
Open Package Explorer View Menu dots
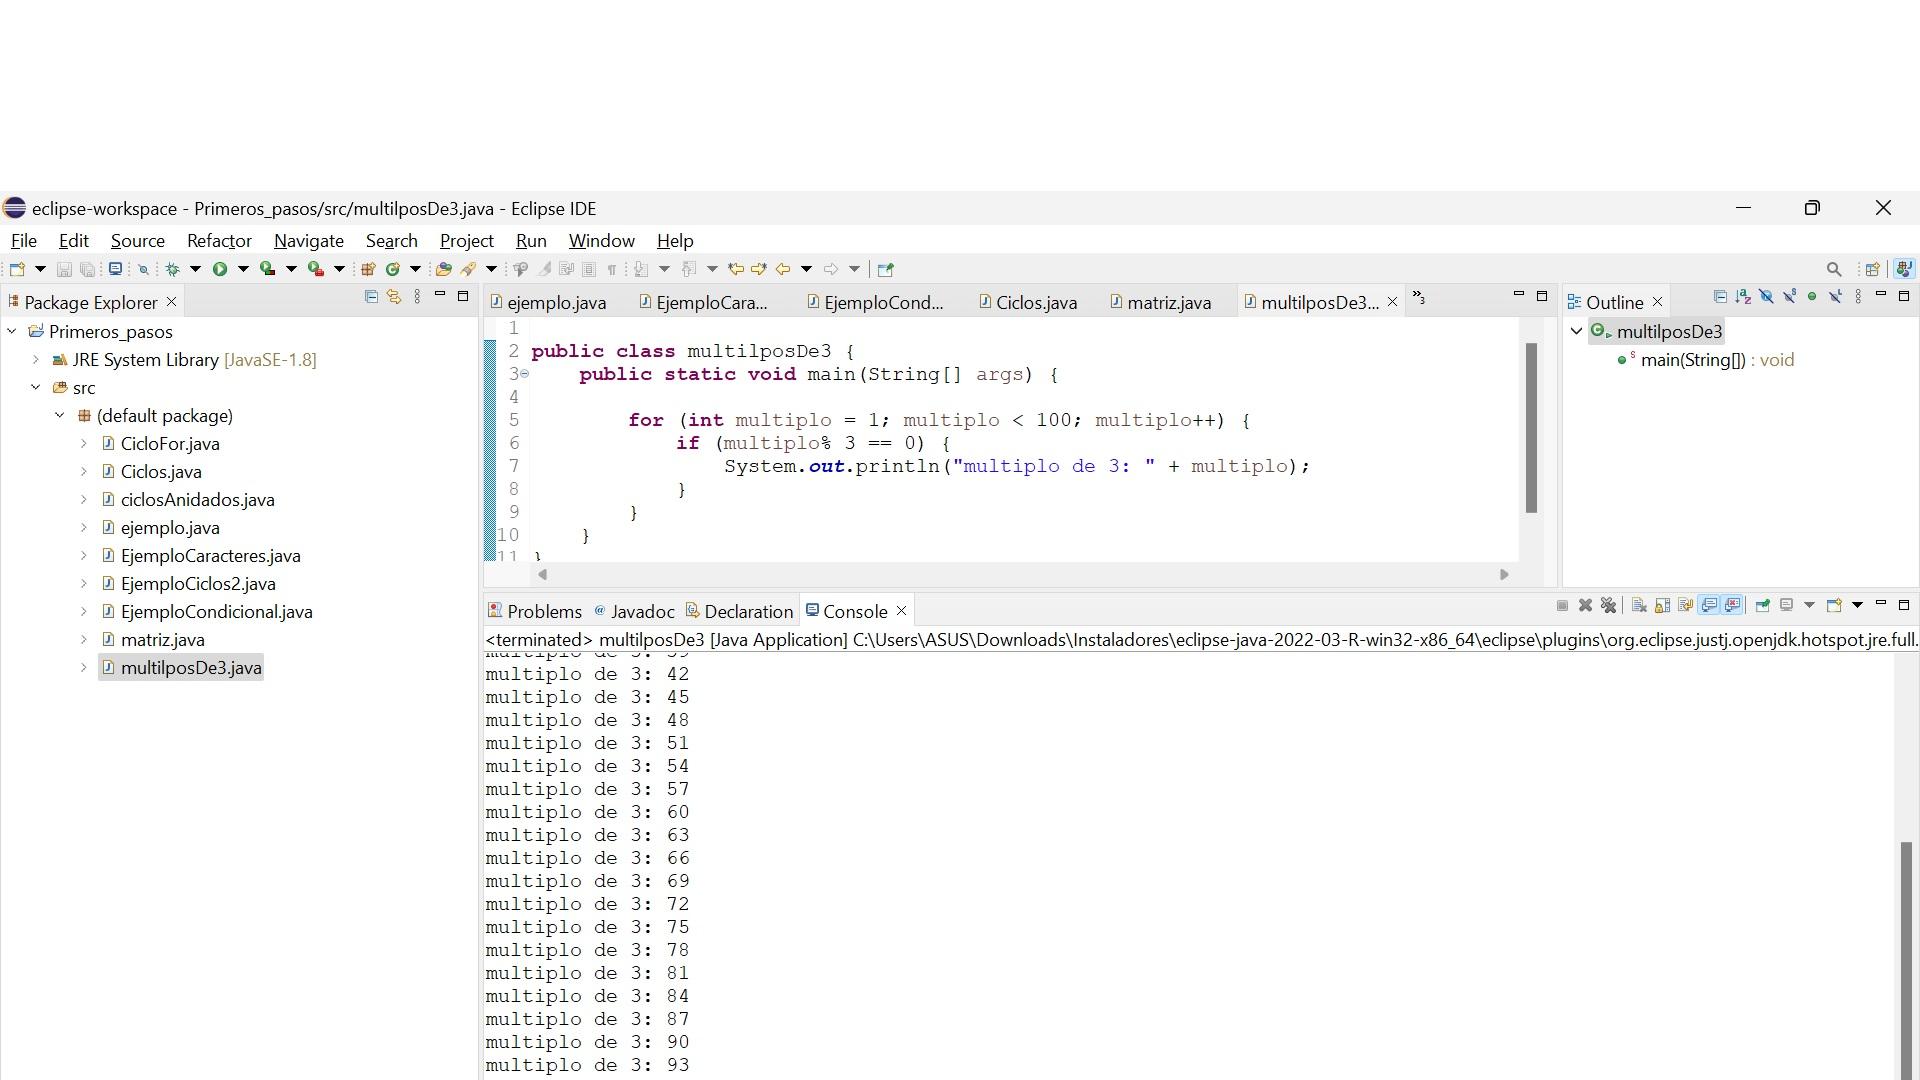(x=417, y=297)
